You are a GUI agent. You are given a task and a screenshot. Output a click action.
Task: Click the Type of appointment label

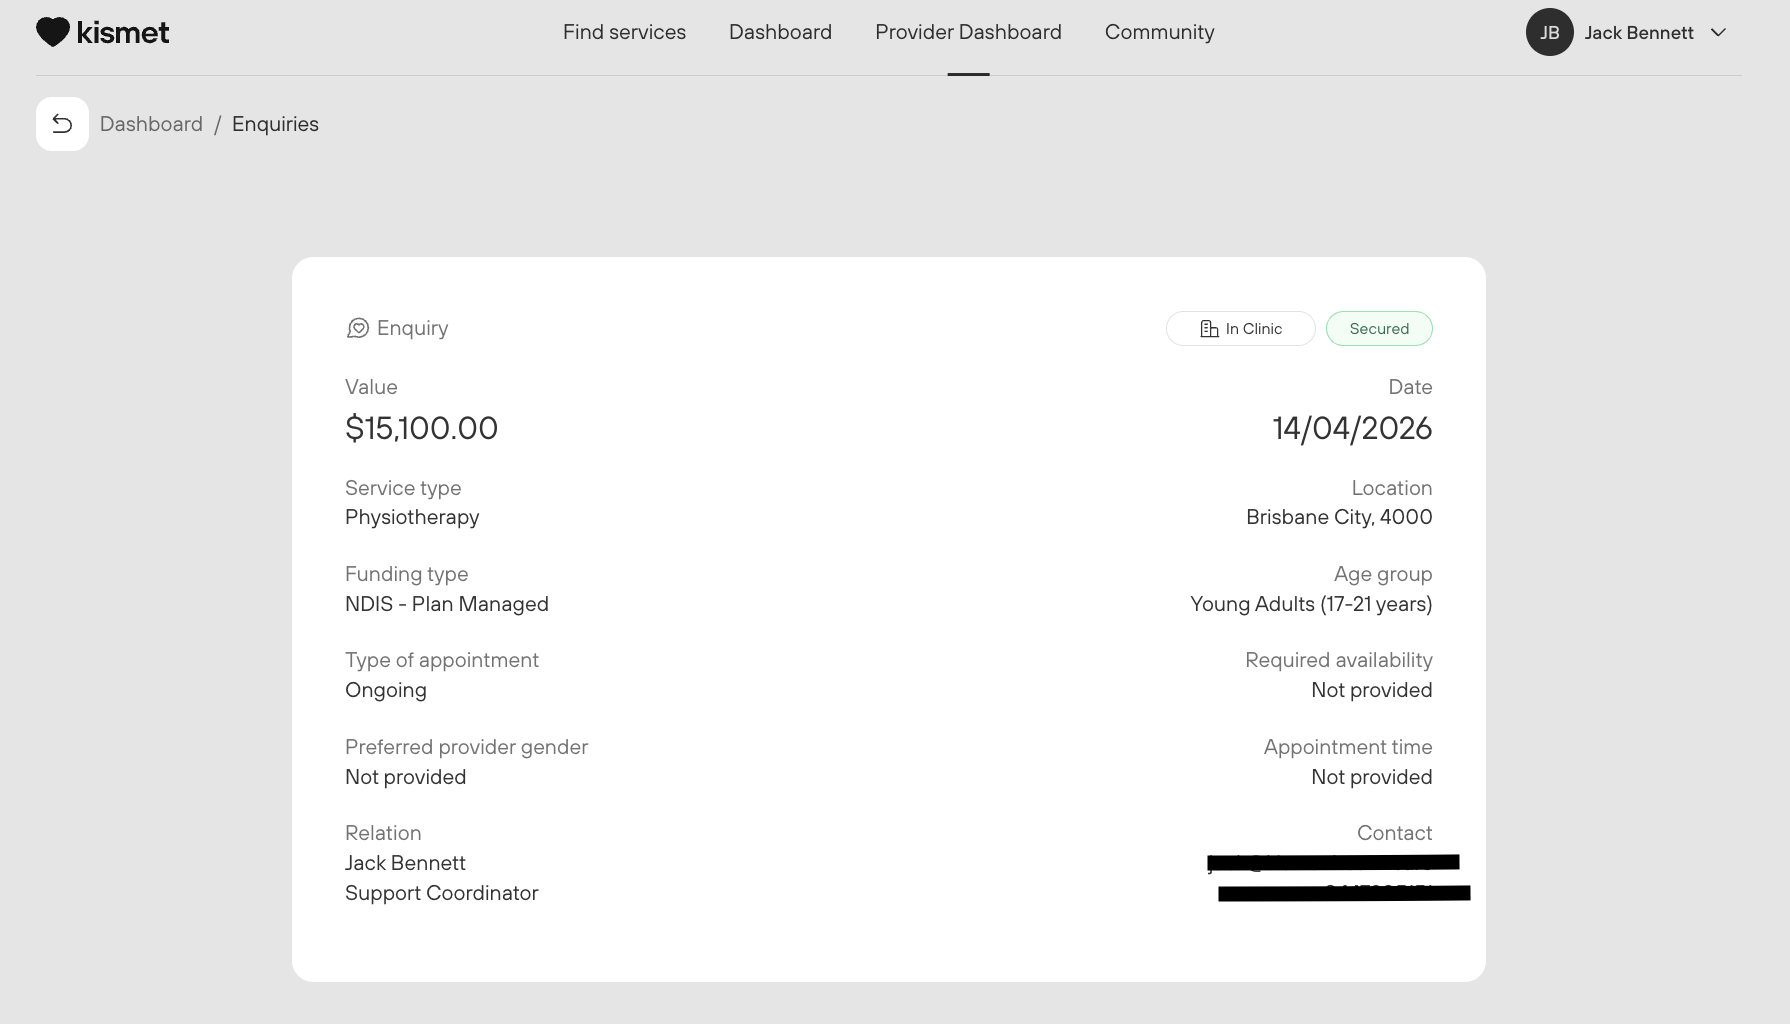click(x=442, y=660)
